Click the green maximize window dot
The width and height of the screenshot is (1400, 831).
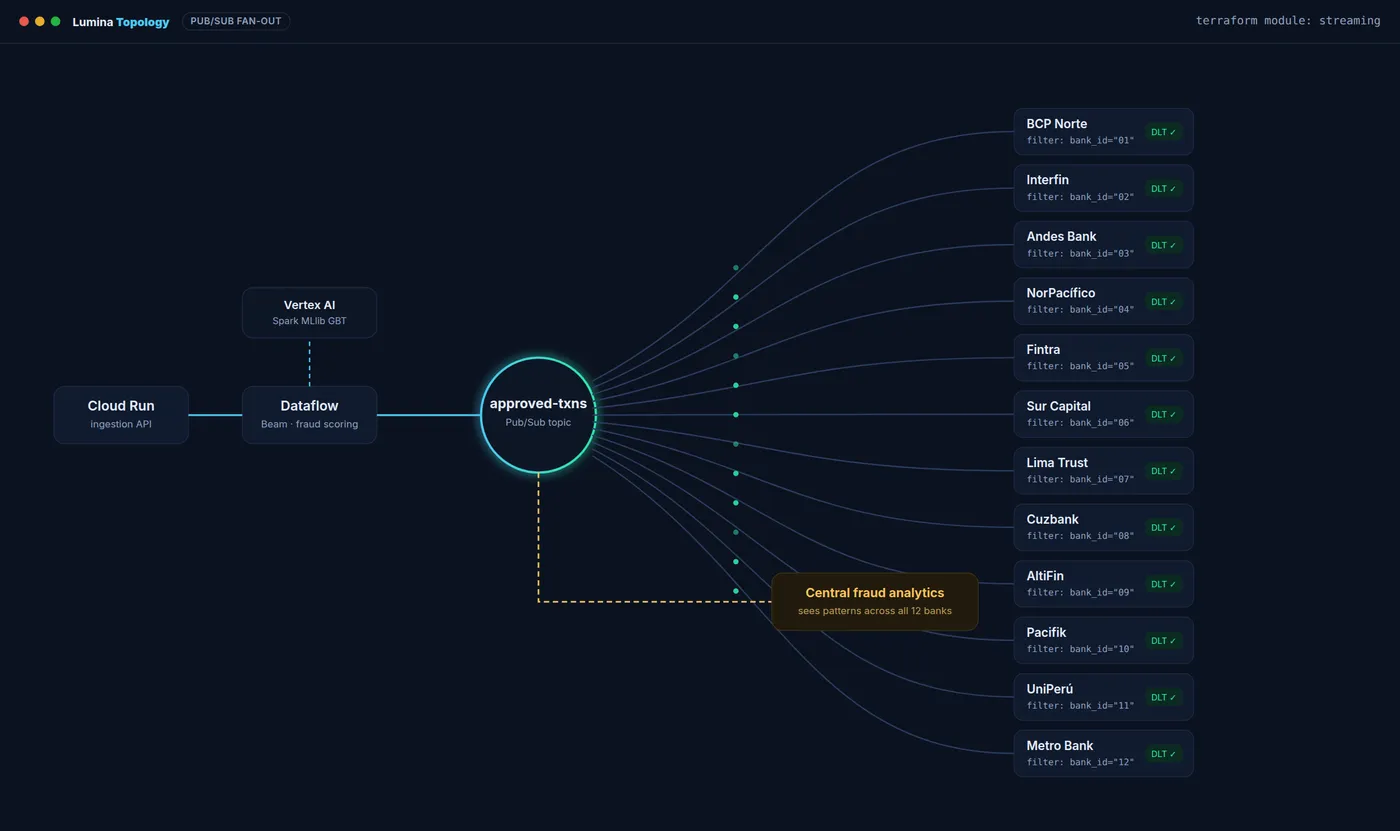55,21
